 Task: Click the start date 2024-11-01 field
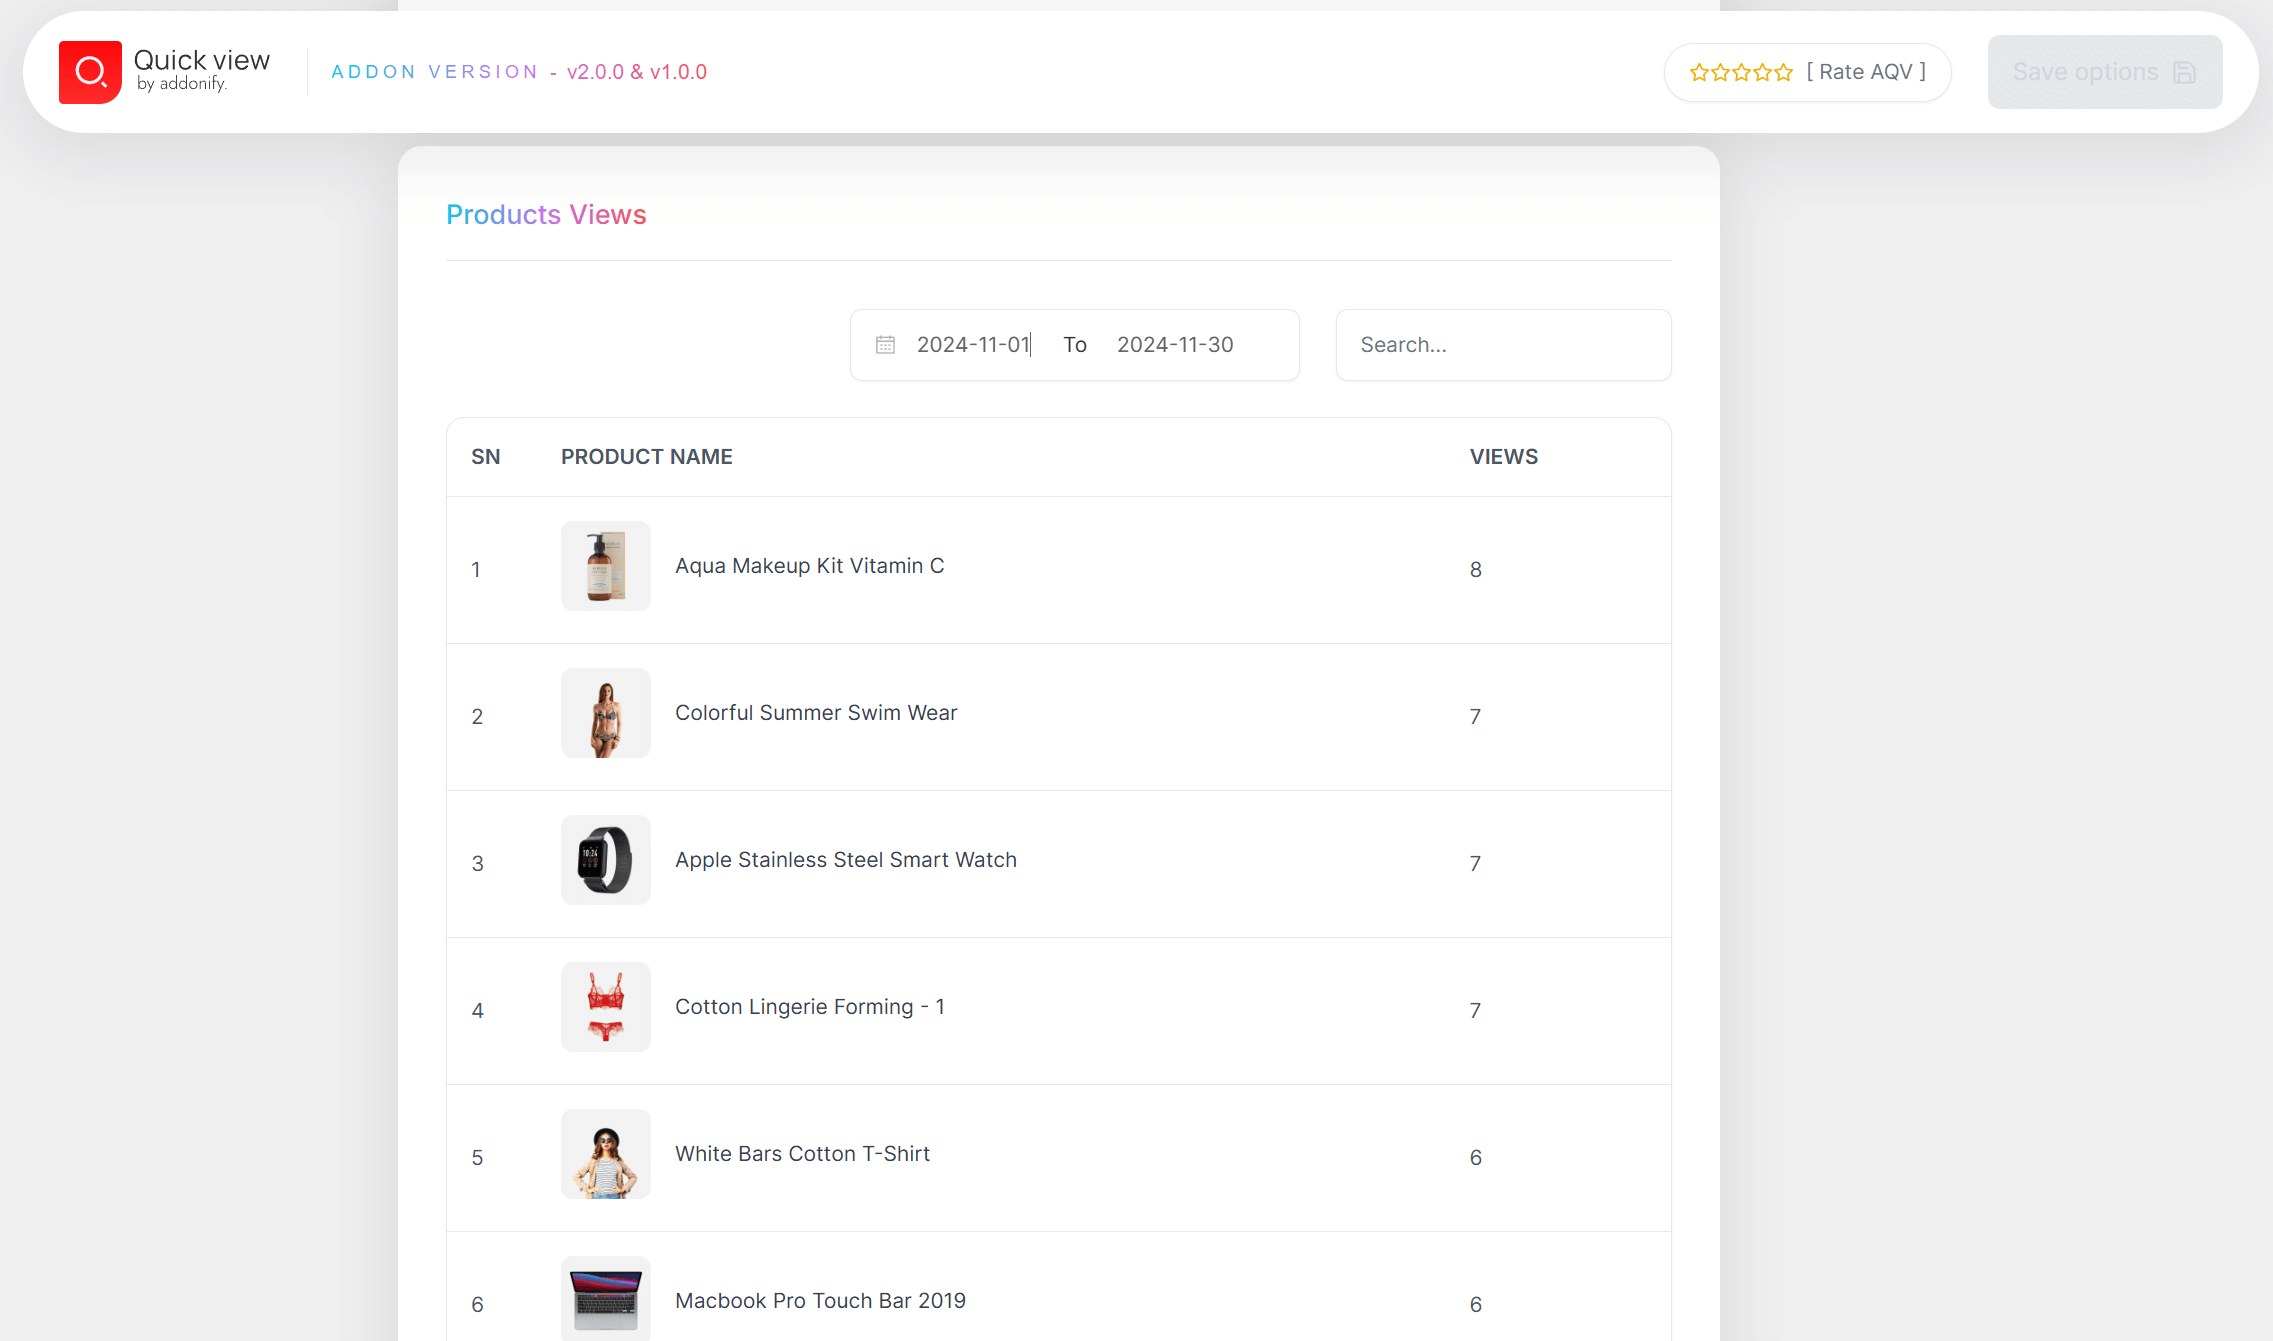(972, 345)
